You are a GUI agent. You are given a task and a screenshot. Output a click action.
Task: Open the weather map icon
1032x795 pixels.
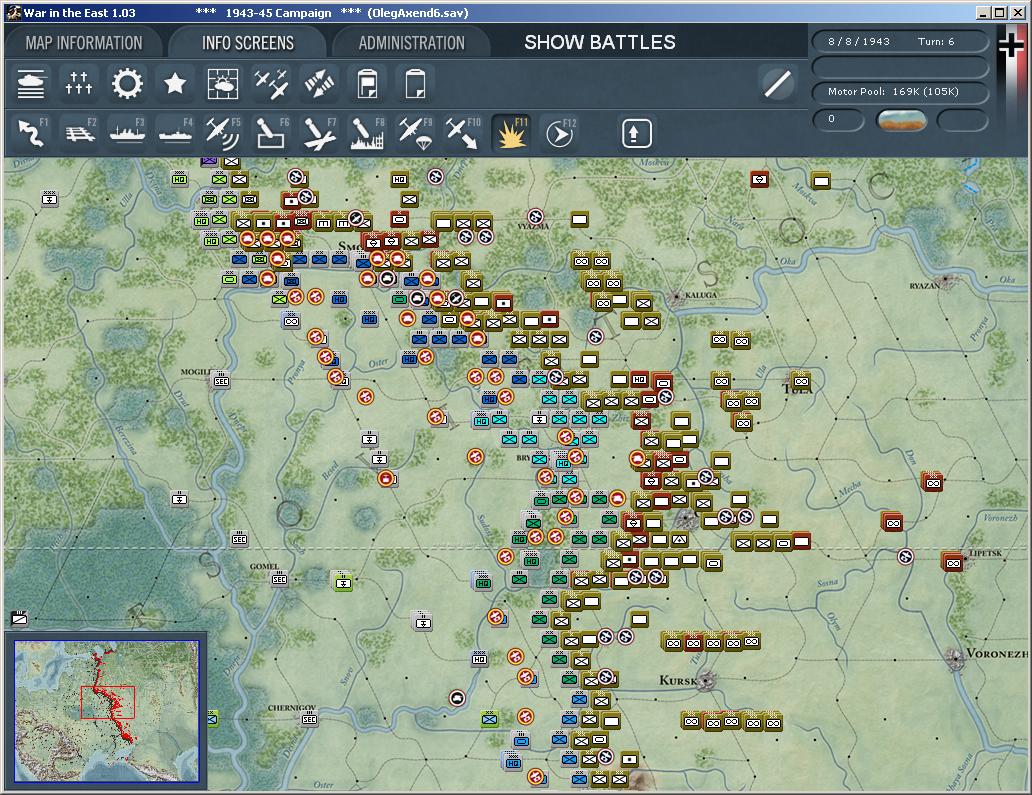coord(223,84)
